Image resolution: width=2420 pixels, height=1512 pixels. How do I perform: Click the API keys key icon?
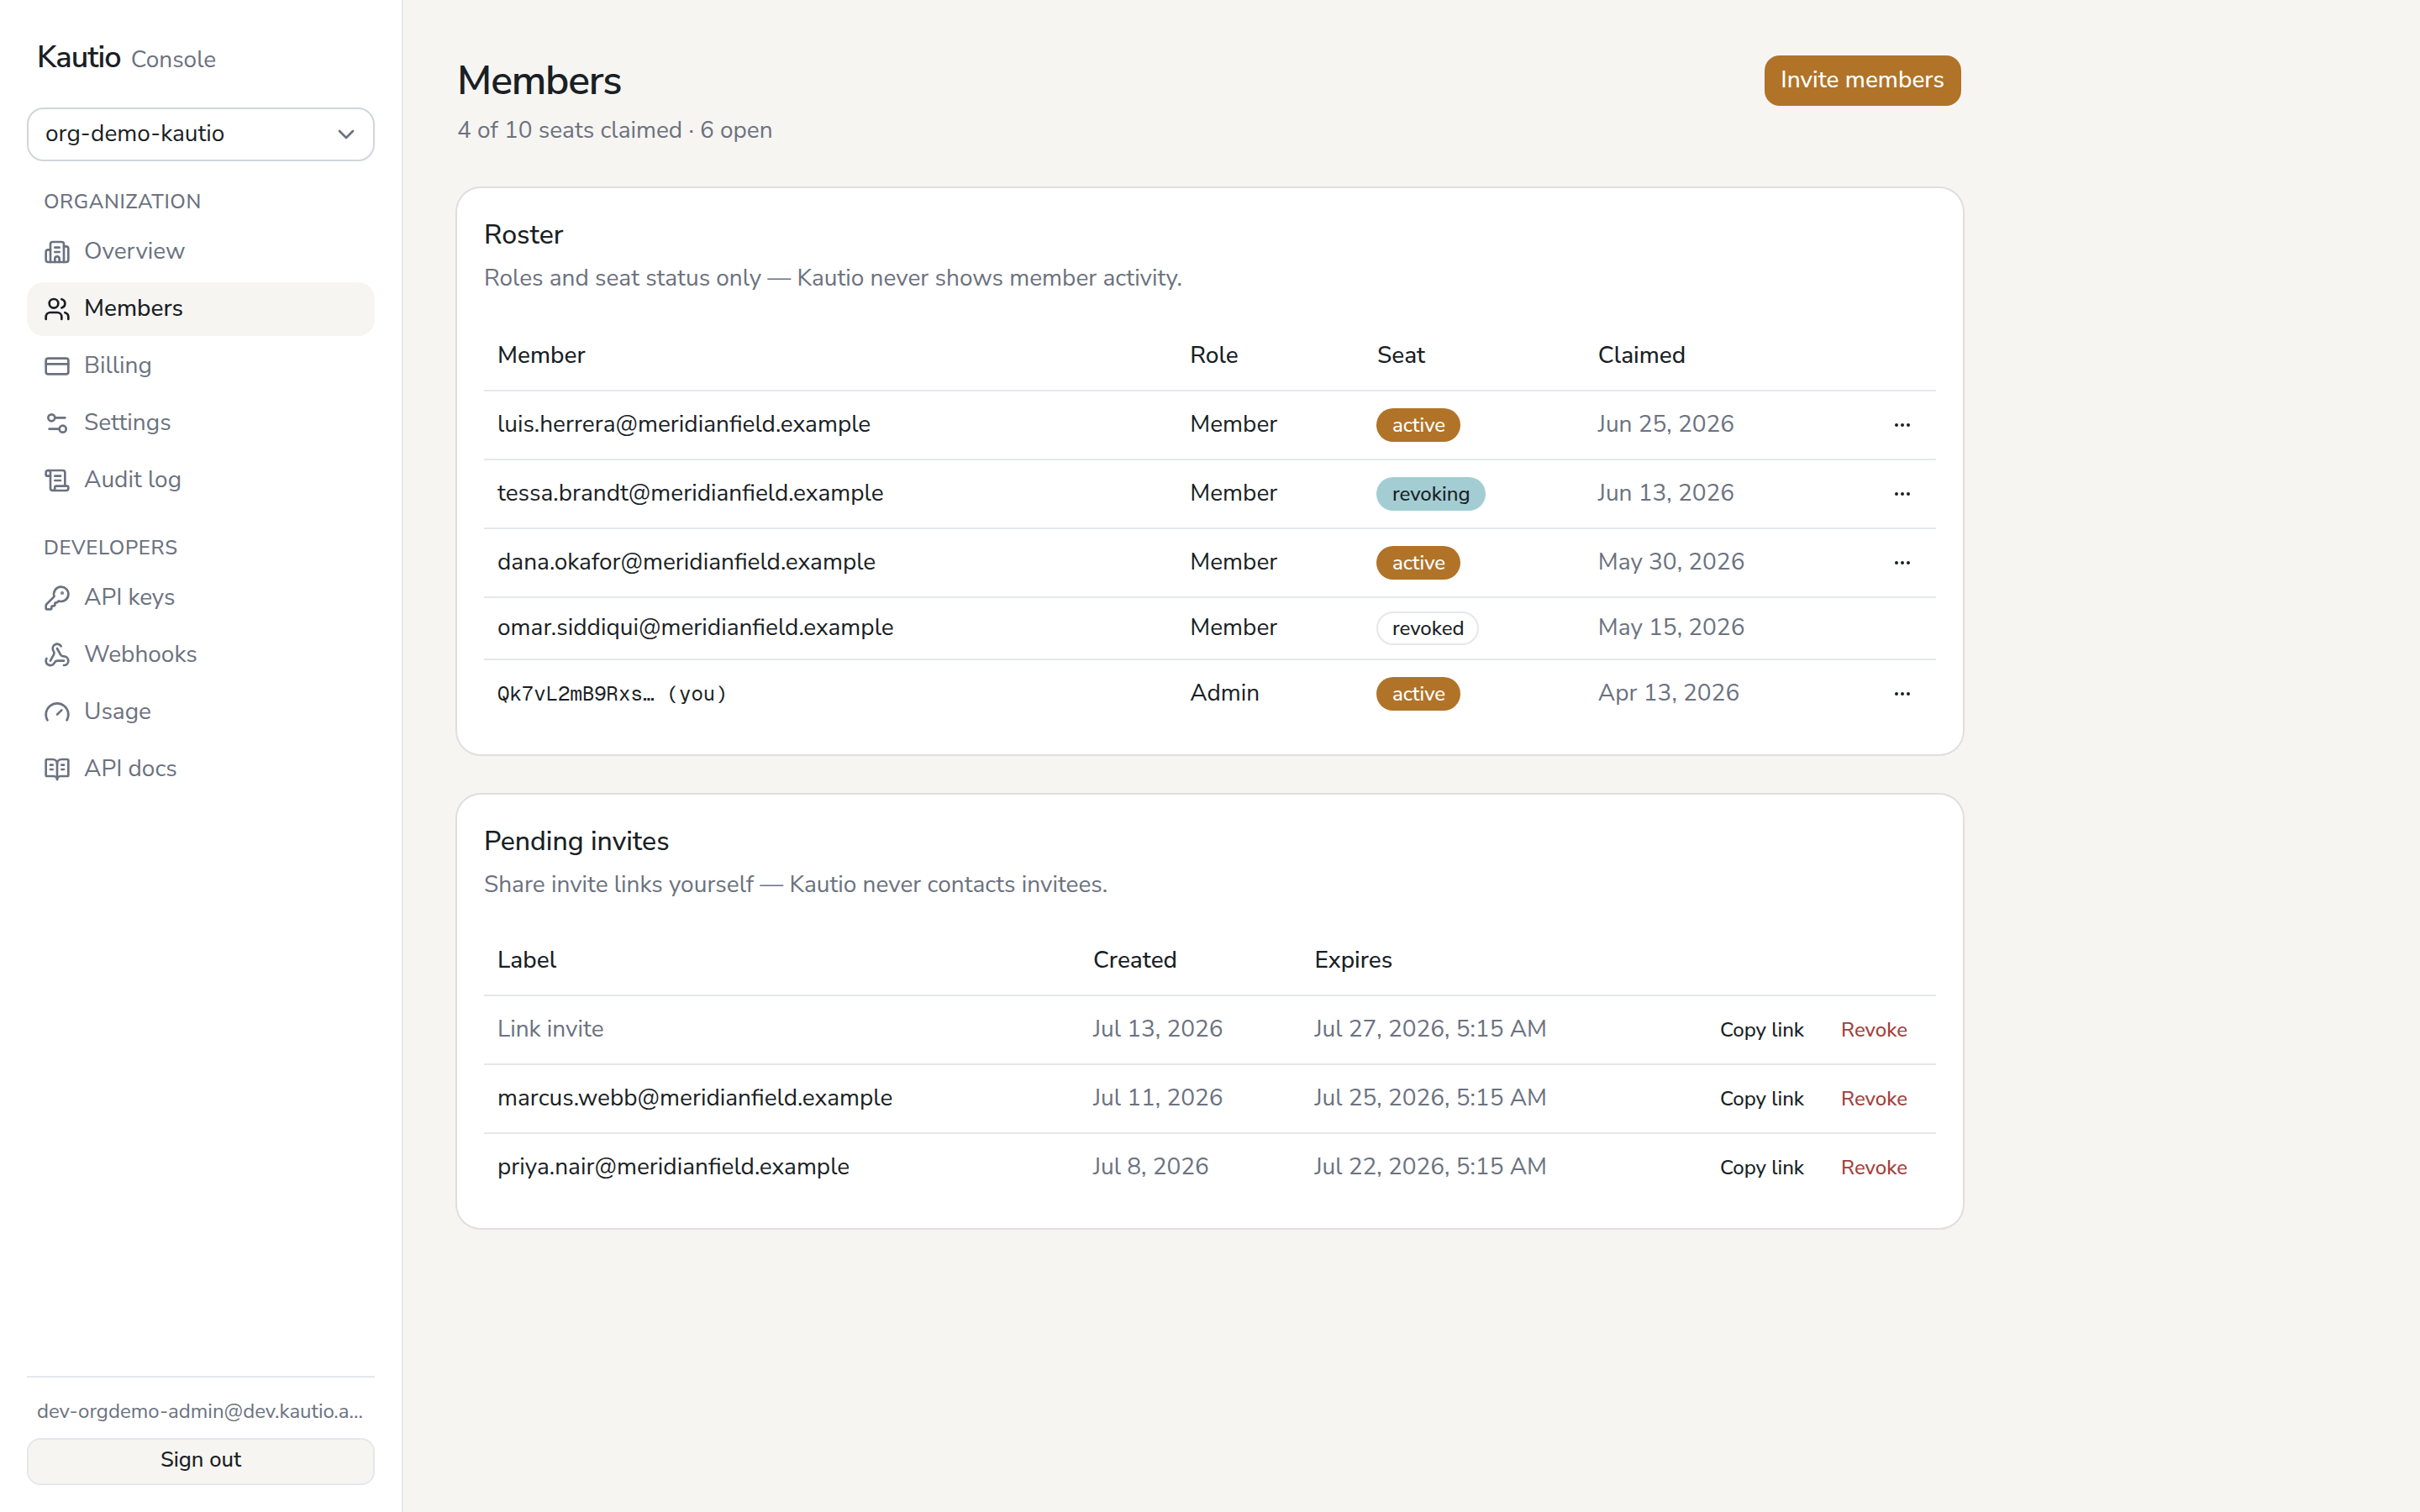click(57, 598)
